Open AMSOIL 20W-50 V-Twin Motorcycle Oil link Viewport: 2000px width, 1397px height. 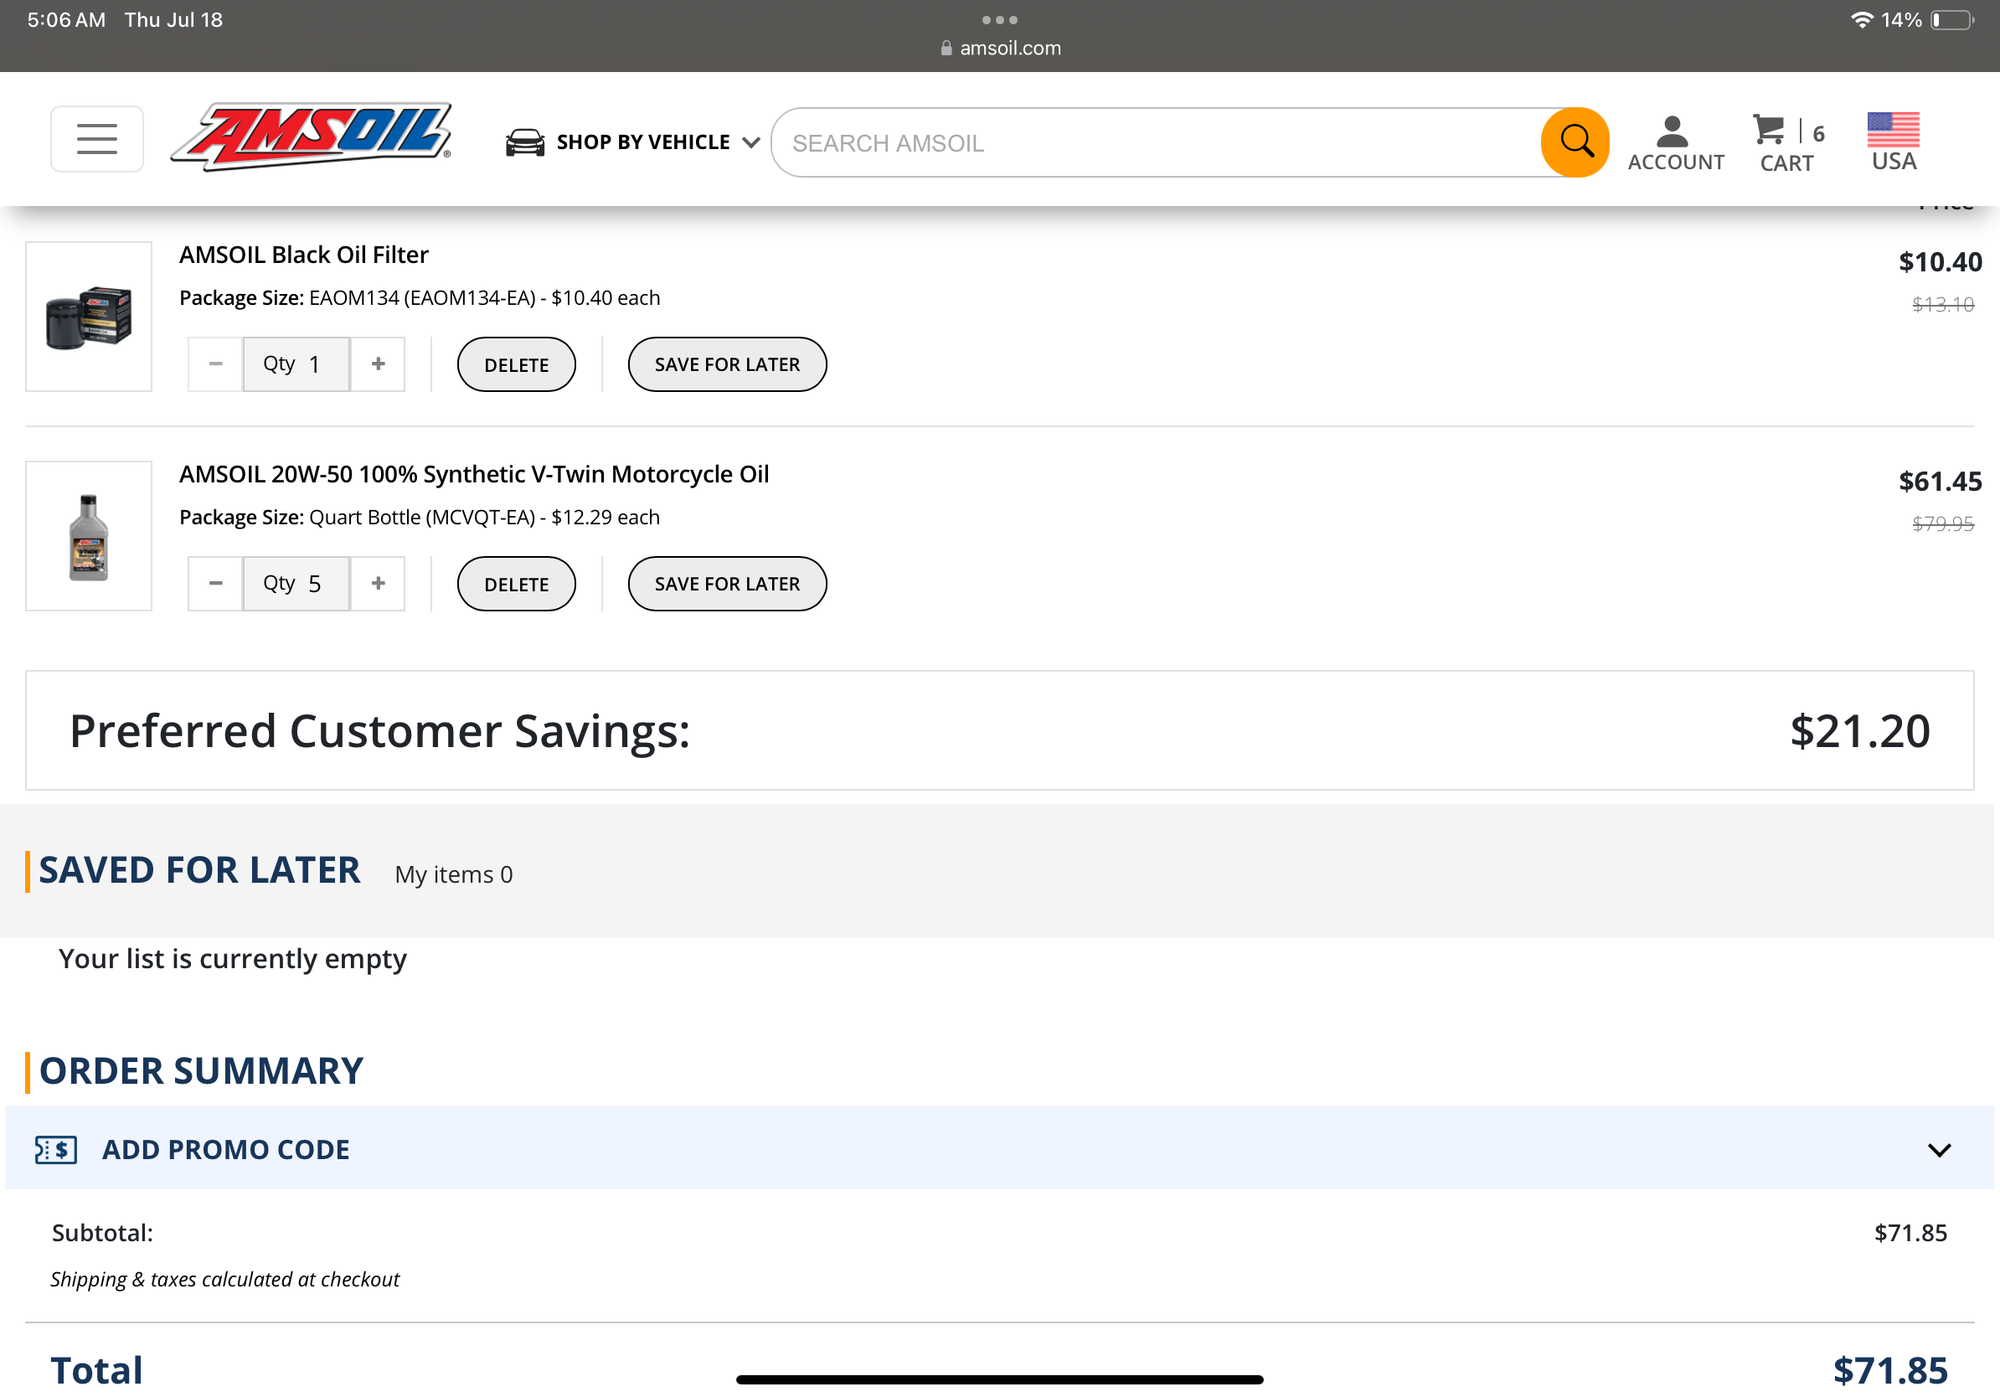click(x=474, y=474)
